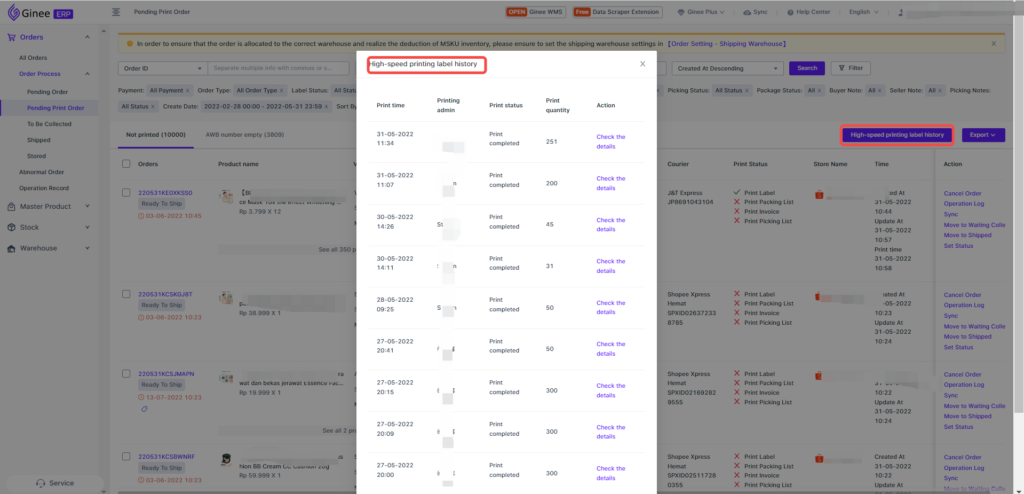
Task: Open the Created At Descending sort dropdown
Action: (x=728, y=68)
